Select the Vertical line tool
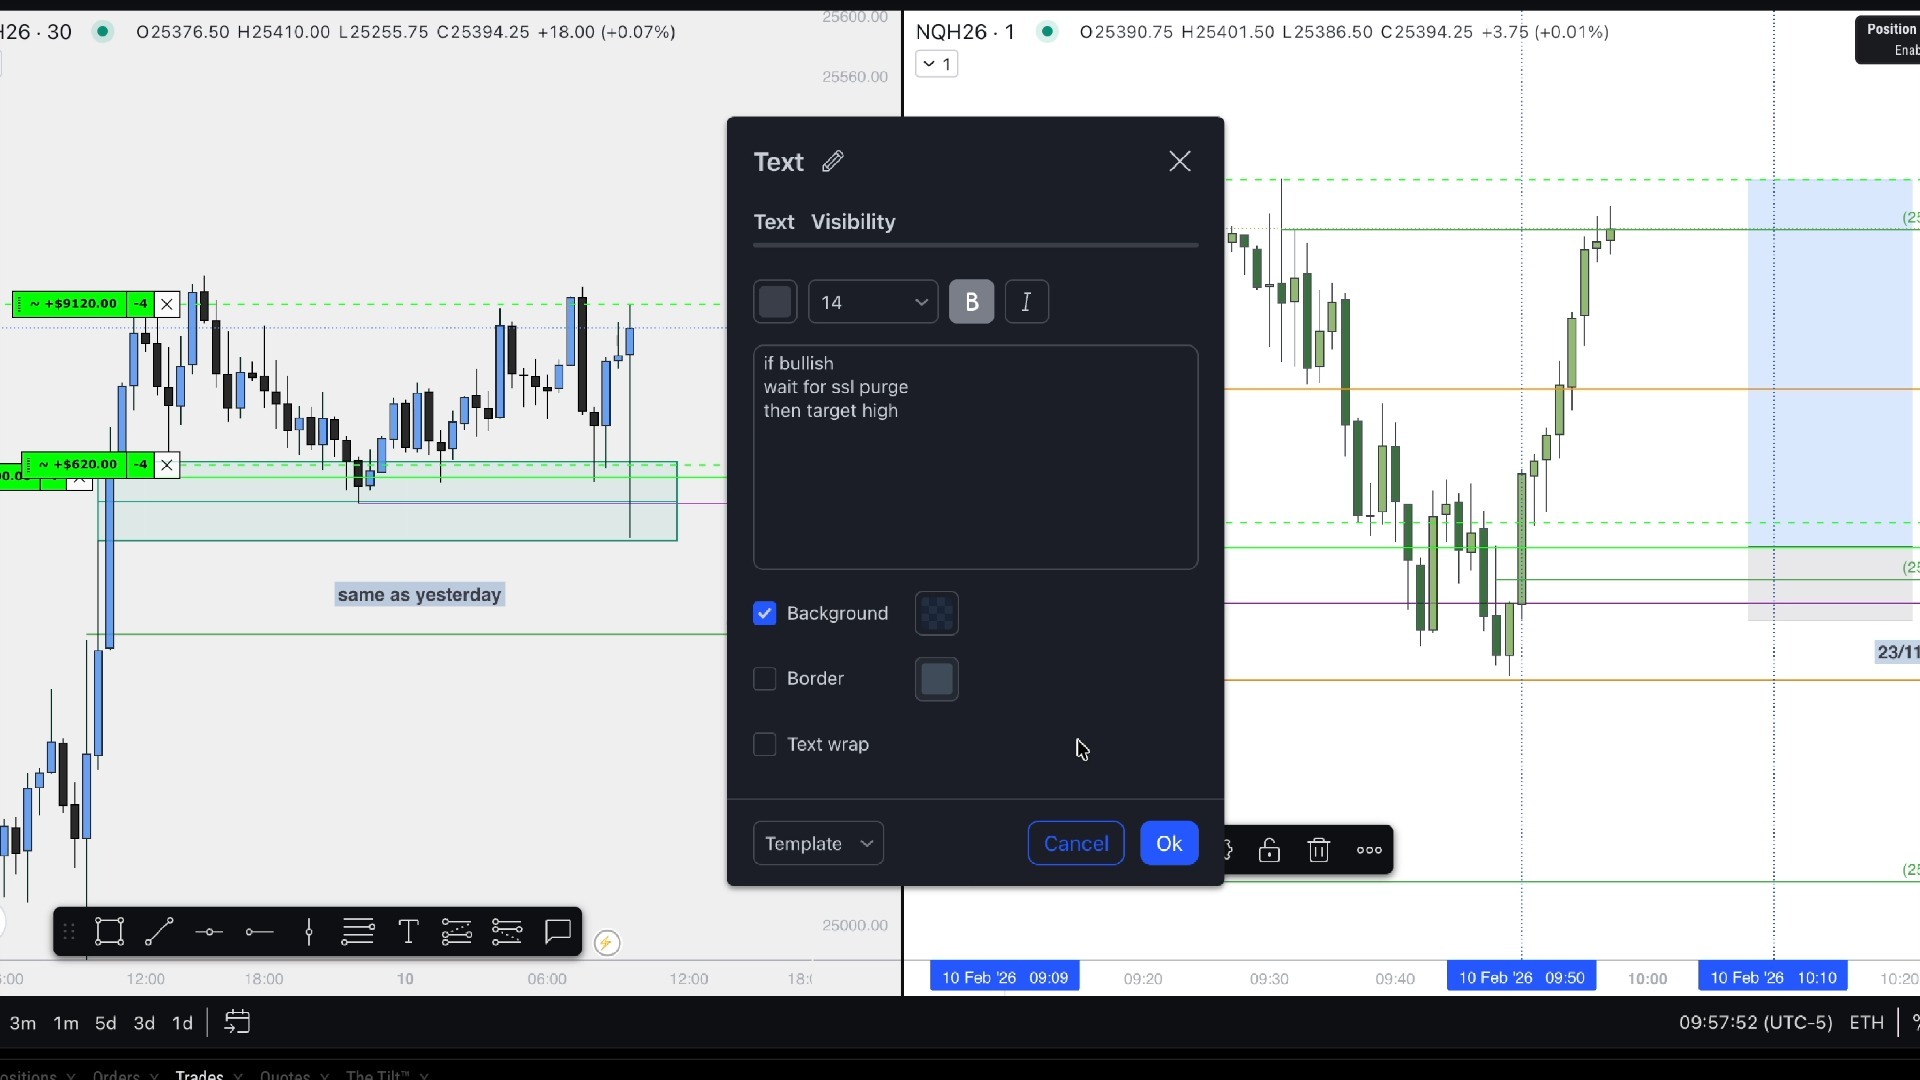The image size is (1920, 1080). (x=309, y=932)
